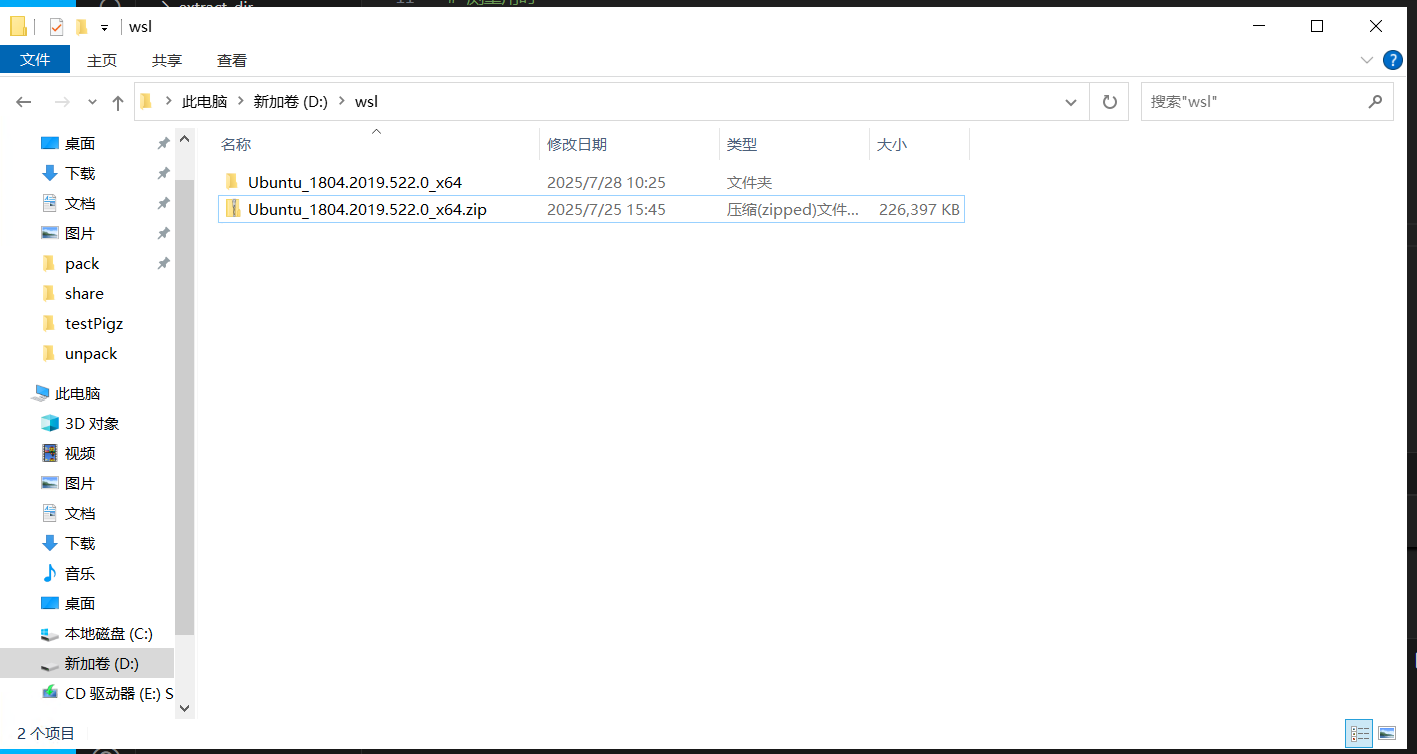Open the unpack folder in sidebar
1417x754 pixels.
(x=91, y=353)
